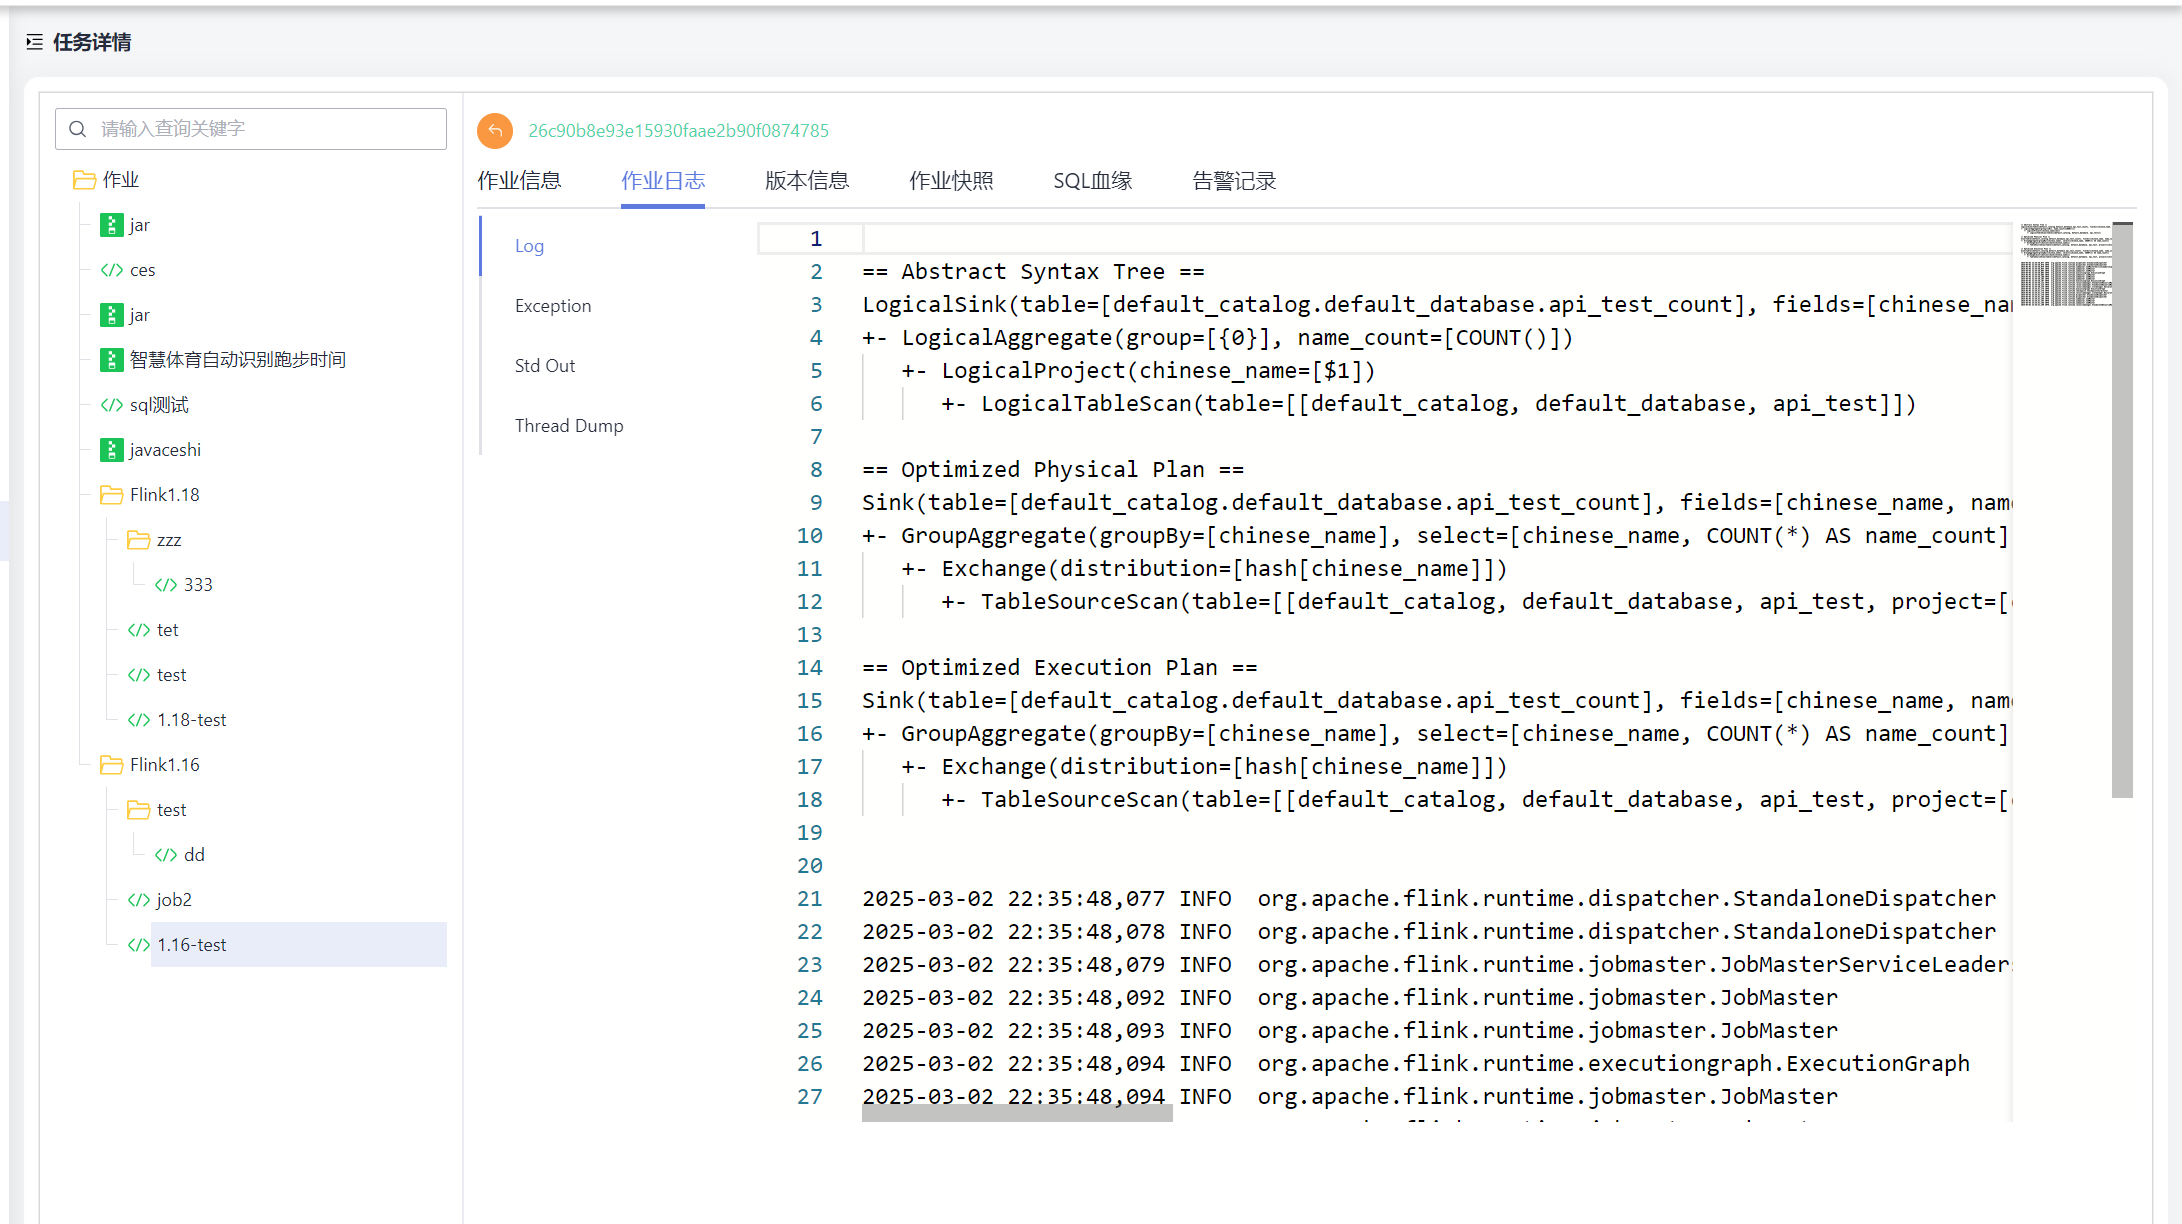Expand the test folder under Flink1.16

tap(171, 810)
